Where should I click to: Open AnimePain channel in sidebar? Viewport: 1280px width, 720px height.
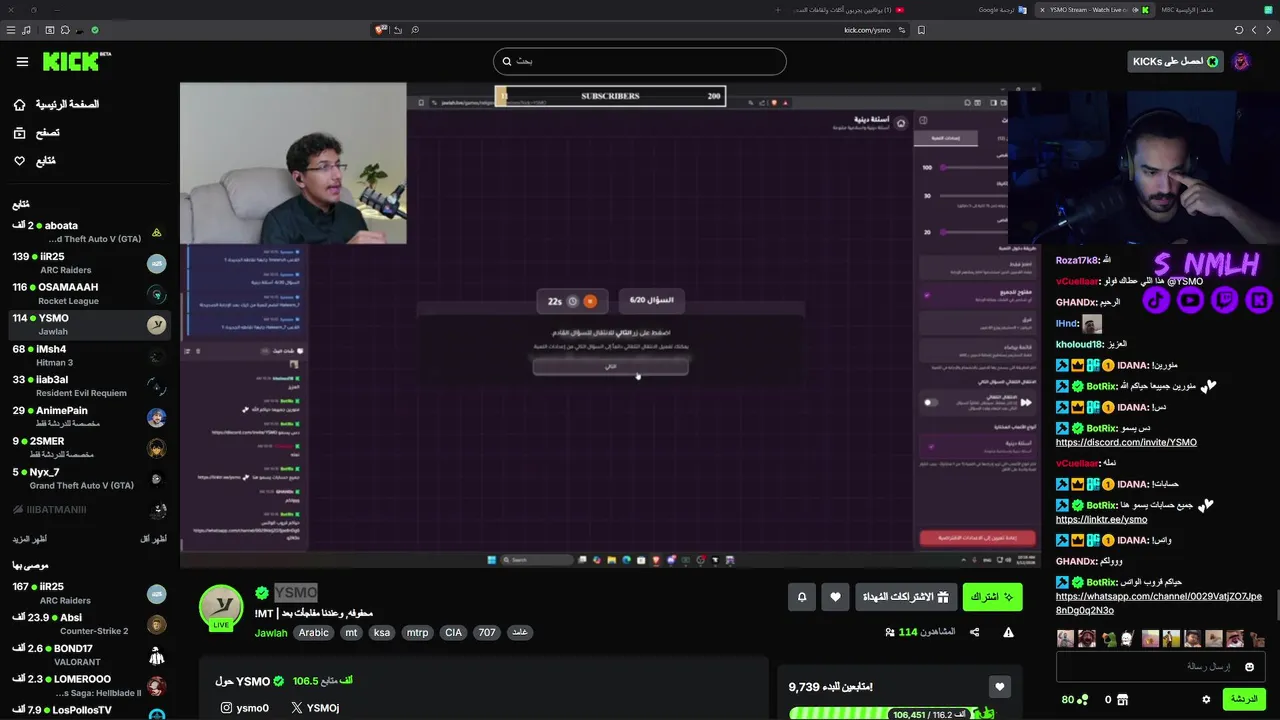coord(89,417)
